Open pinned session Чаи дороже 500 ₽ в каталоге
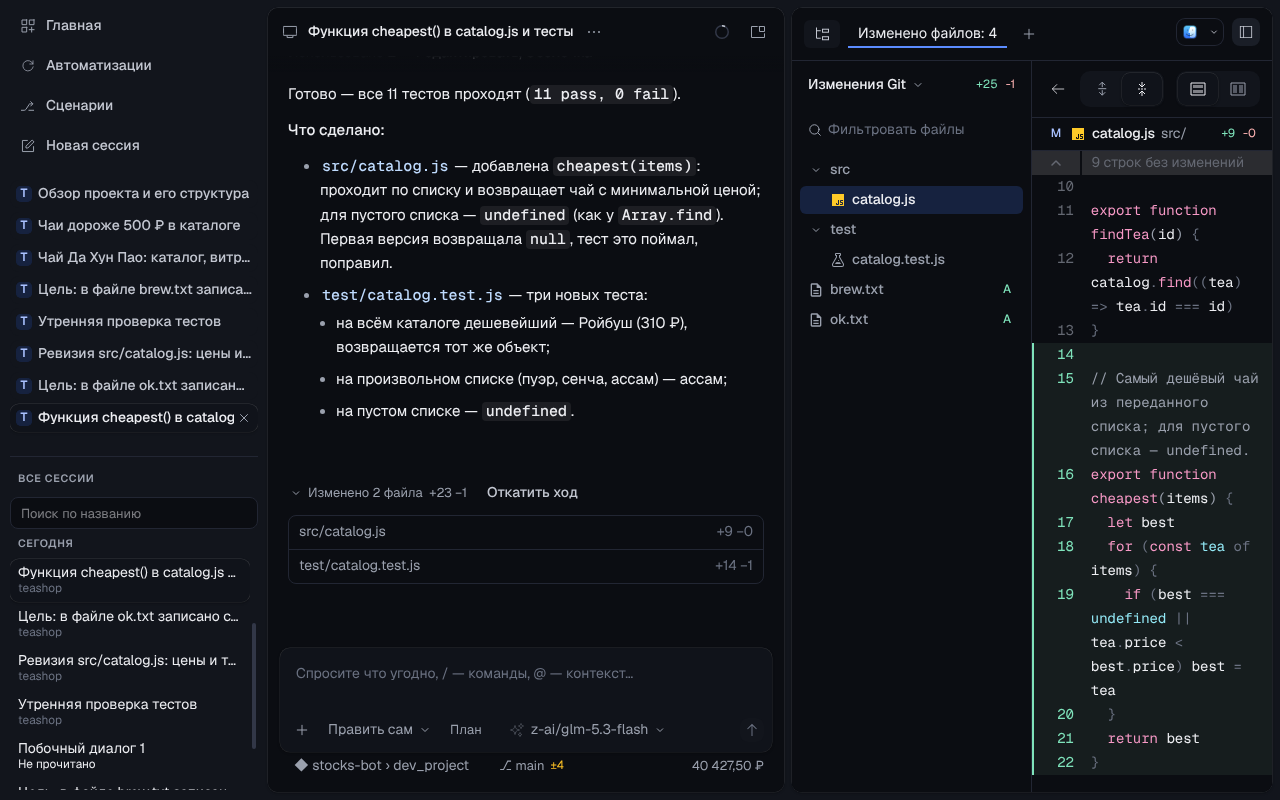The height and width of the screenshot is (800, 1280). point(133,225)
